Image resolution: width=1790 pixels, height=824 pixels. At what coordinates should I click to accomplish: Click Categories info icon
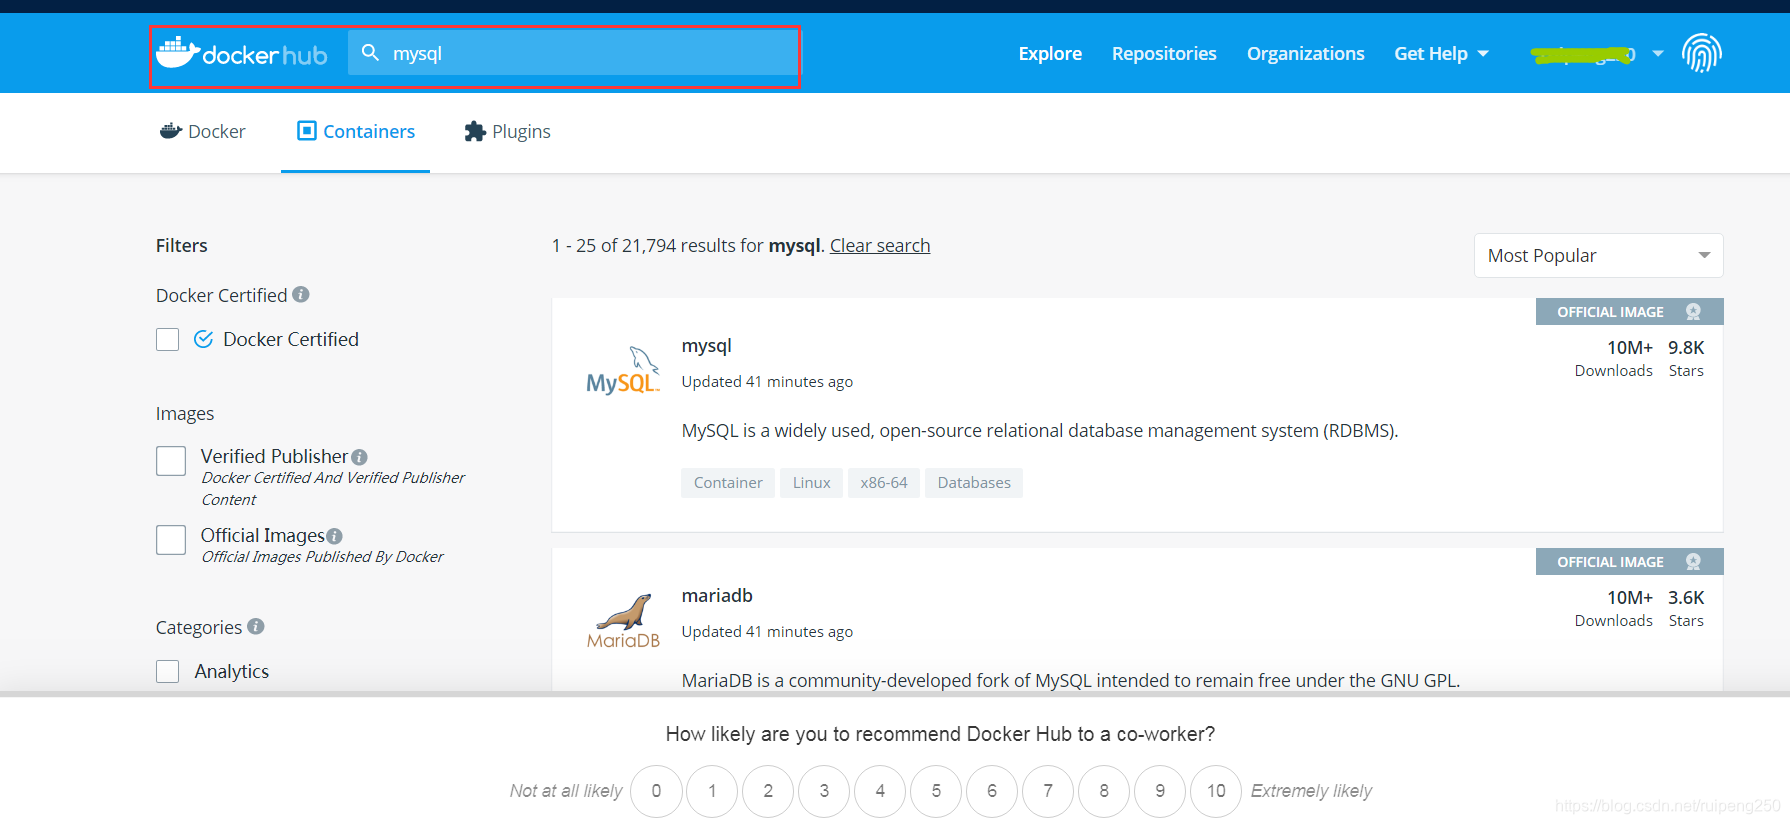[x=256, y=626]
